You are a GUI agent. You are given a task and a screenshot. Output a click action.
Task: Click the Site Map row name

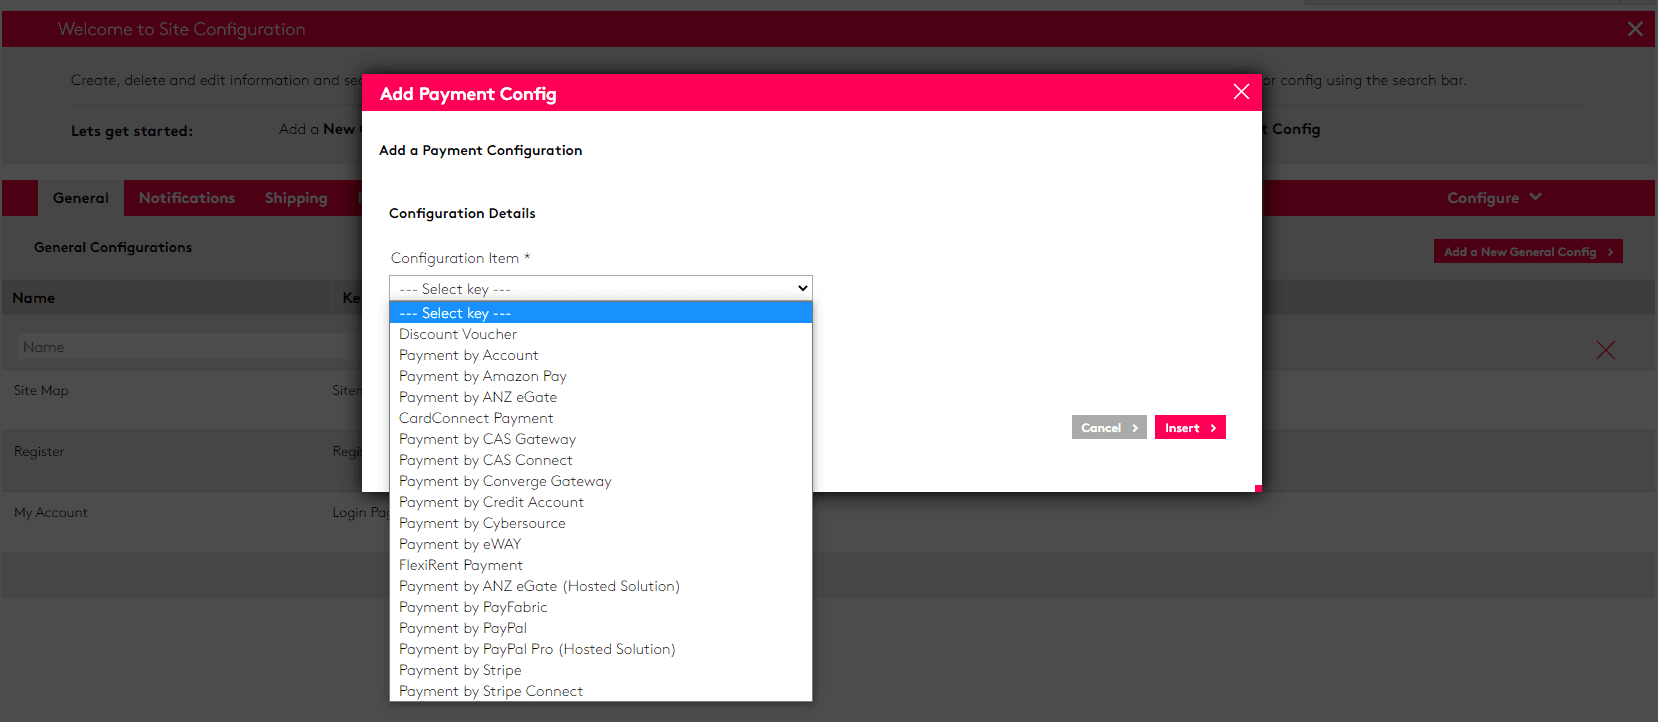pyautogui.click(x=41, y=390)
